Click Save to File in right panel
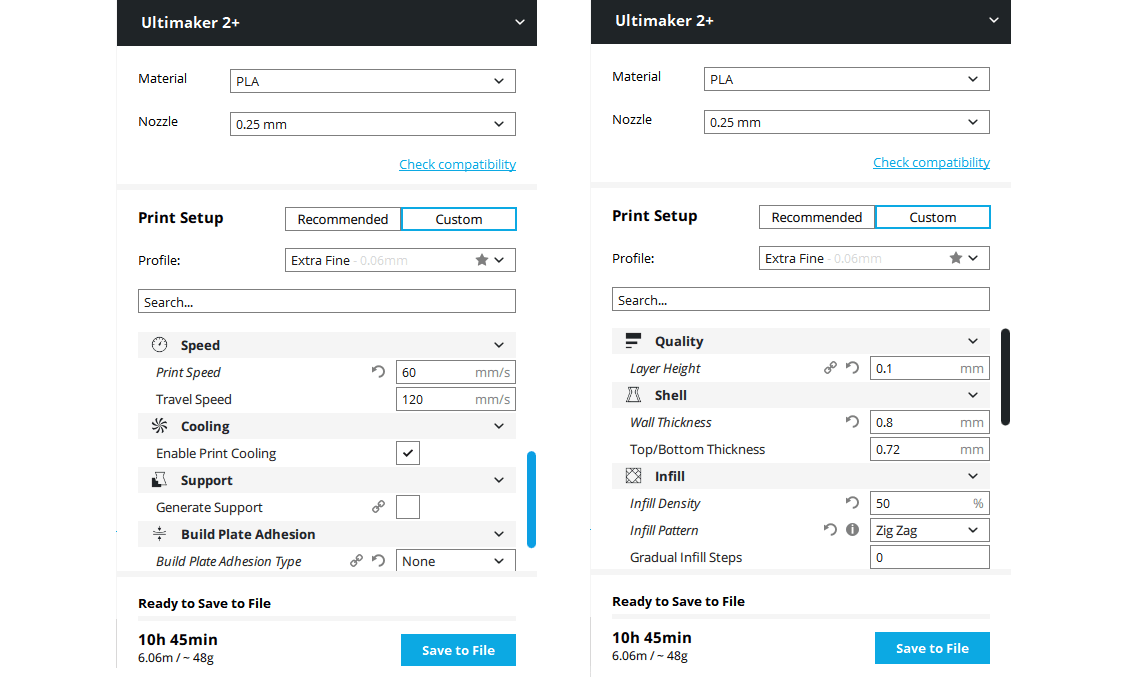 pyautogui.click(x=933, y=648)
